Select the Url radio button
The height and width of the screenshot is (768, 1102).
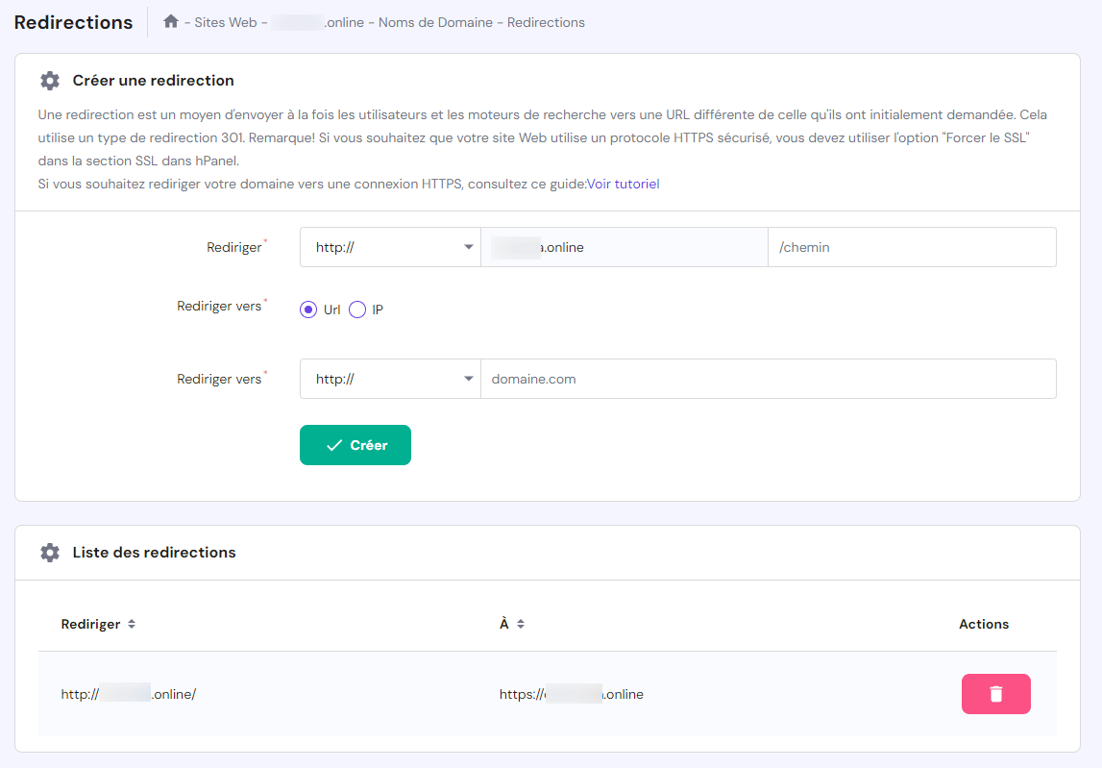click(308, 309)
